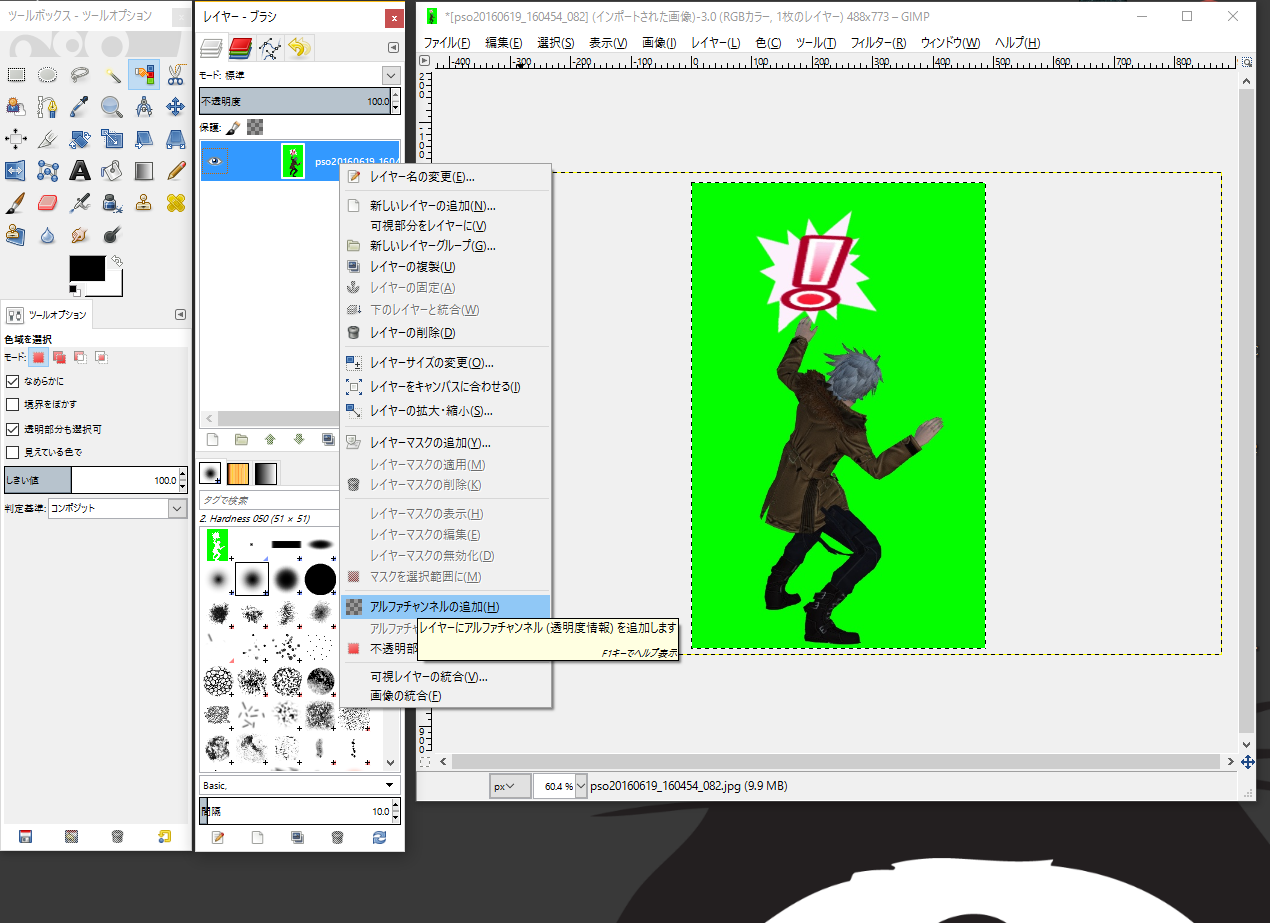Screen dimensions: 1270x923
Task: Select the Rectangle Select tool
Action: (x=16, y=74)
